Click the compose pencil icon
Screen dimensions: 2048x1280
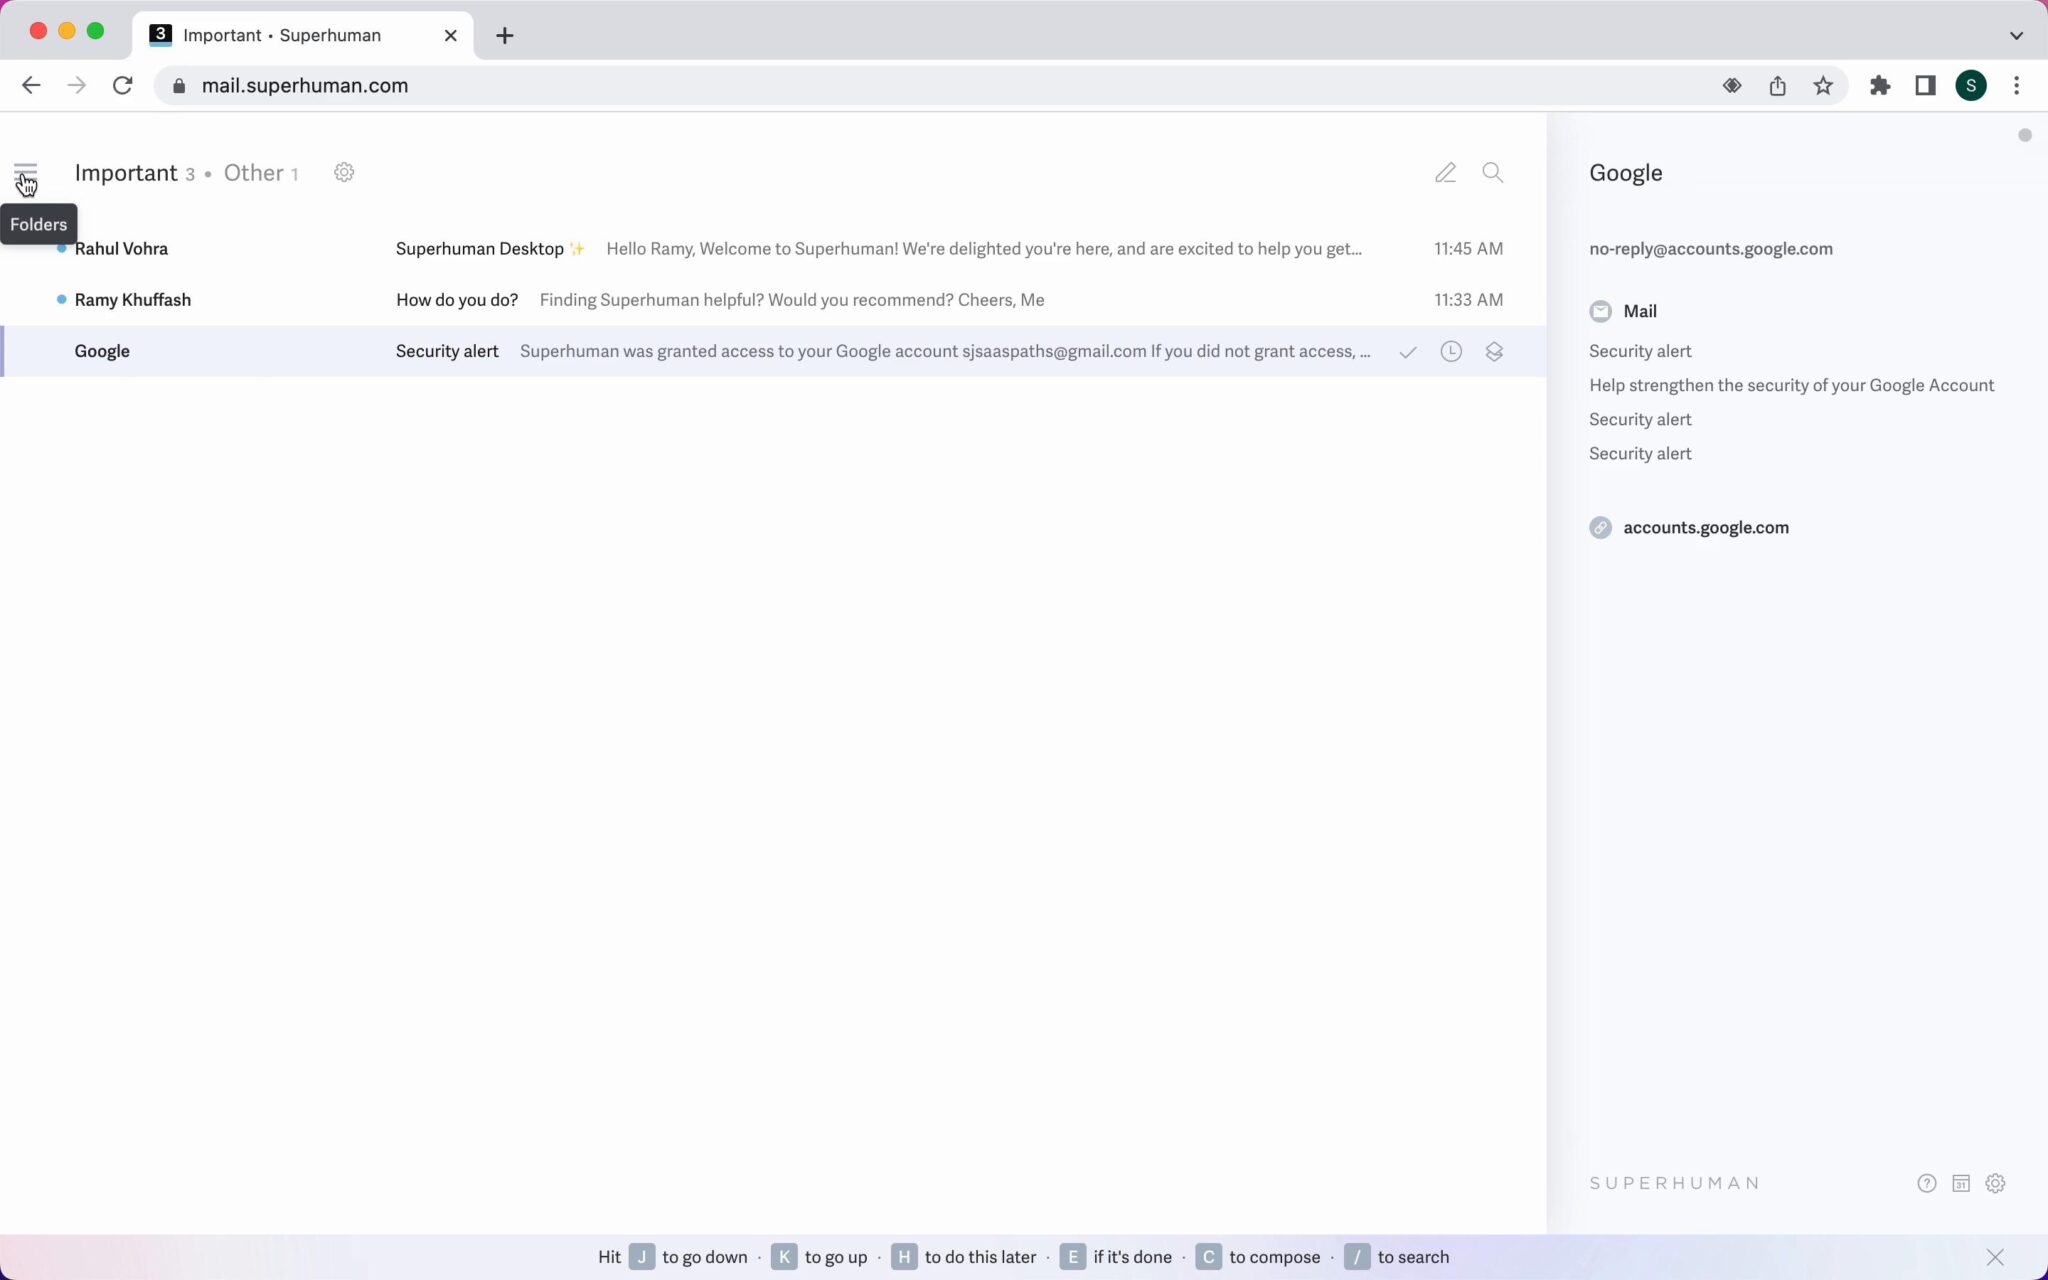[1444, 172]
